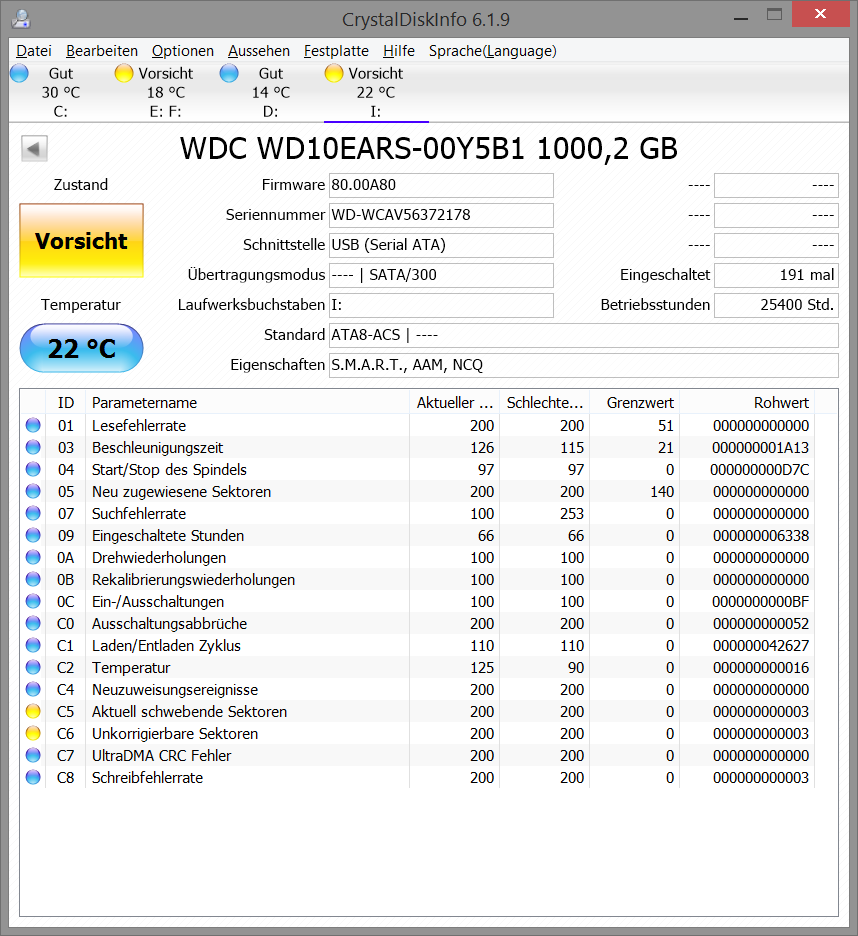This screenshot has height=936, width=858.
Task: Click the Aktueller column header
Action: coord(454,403)
